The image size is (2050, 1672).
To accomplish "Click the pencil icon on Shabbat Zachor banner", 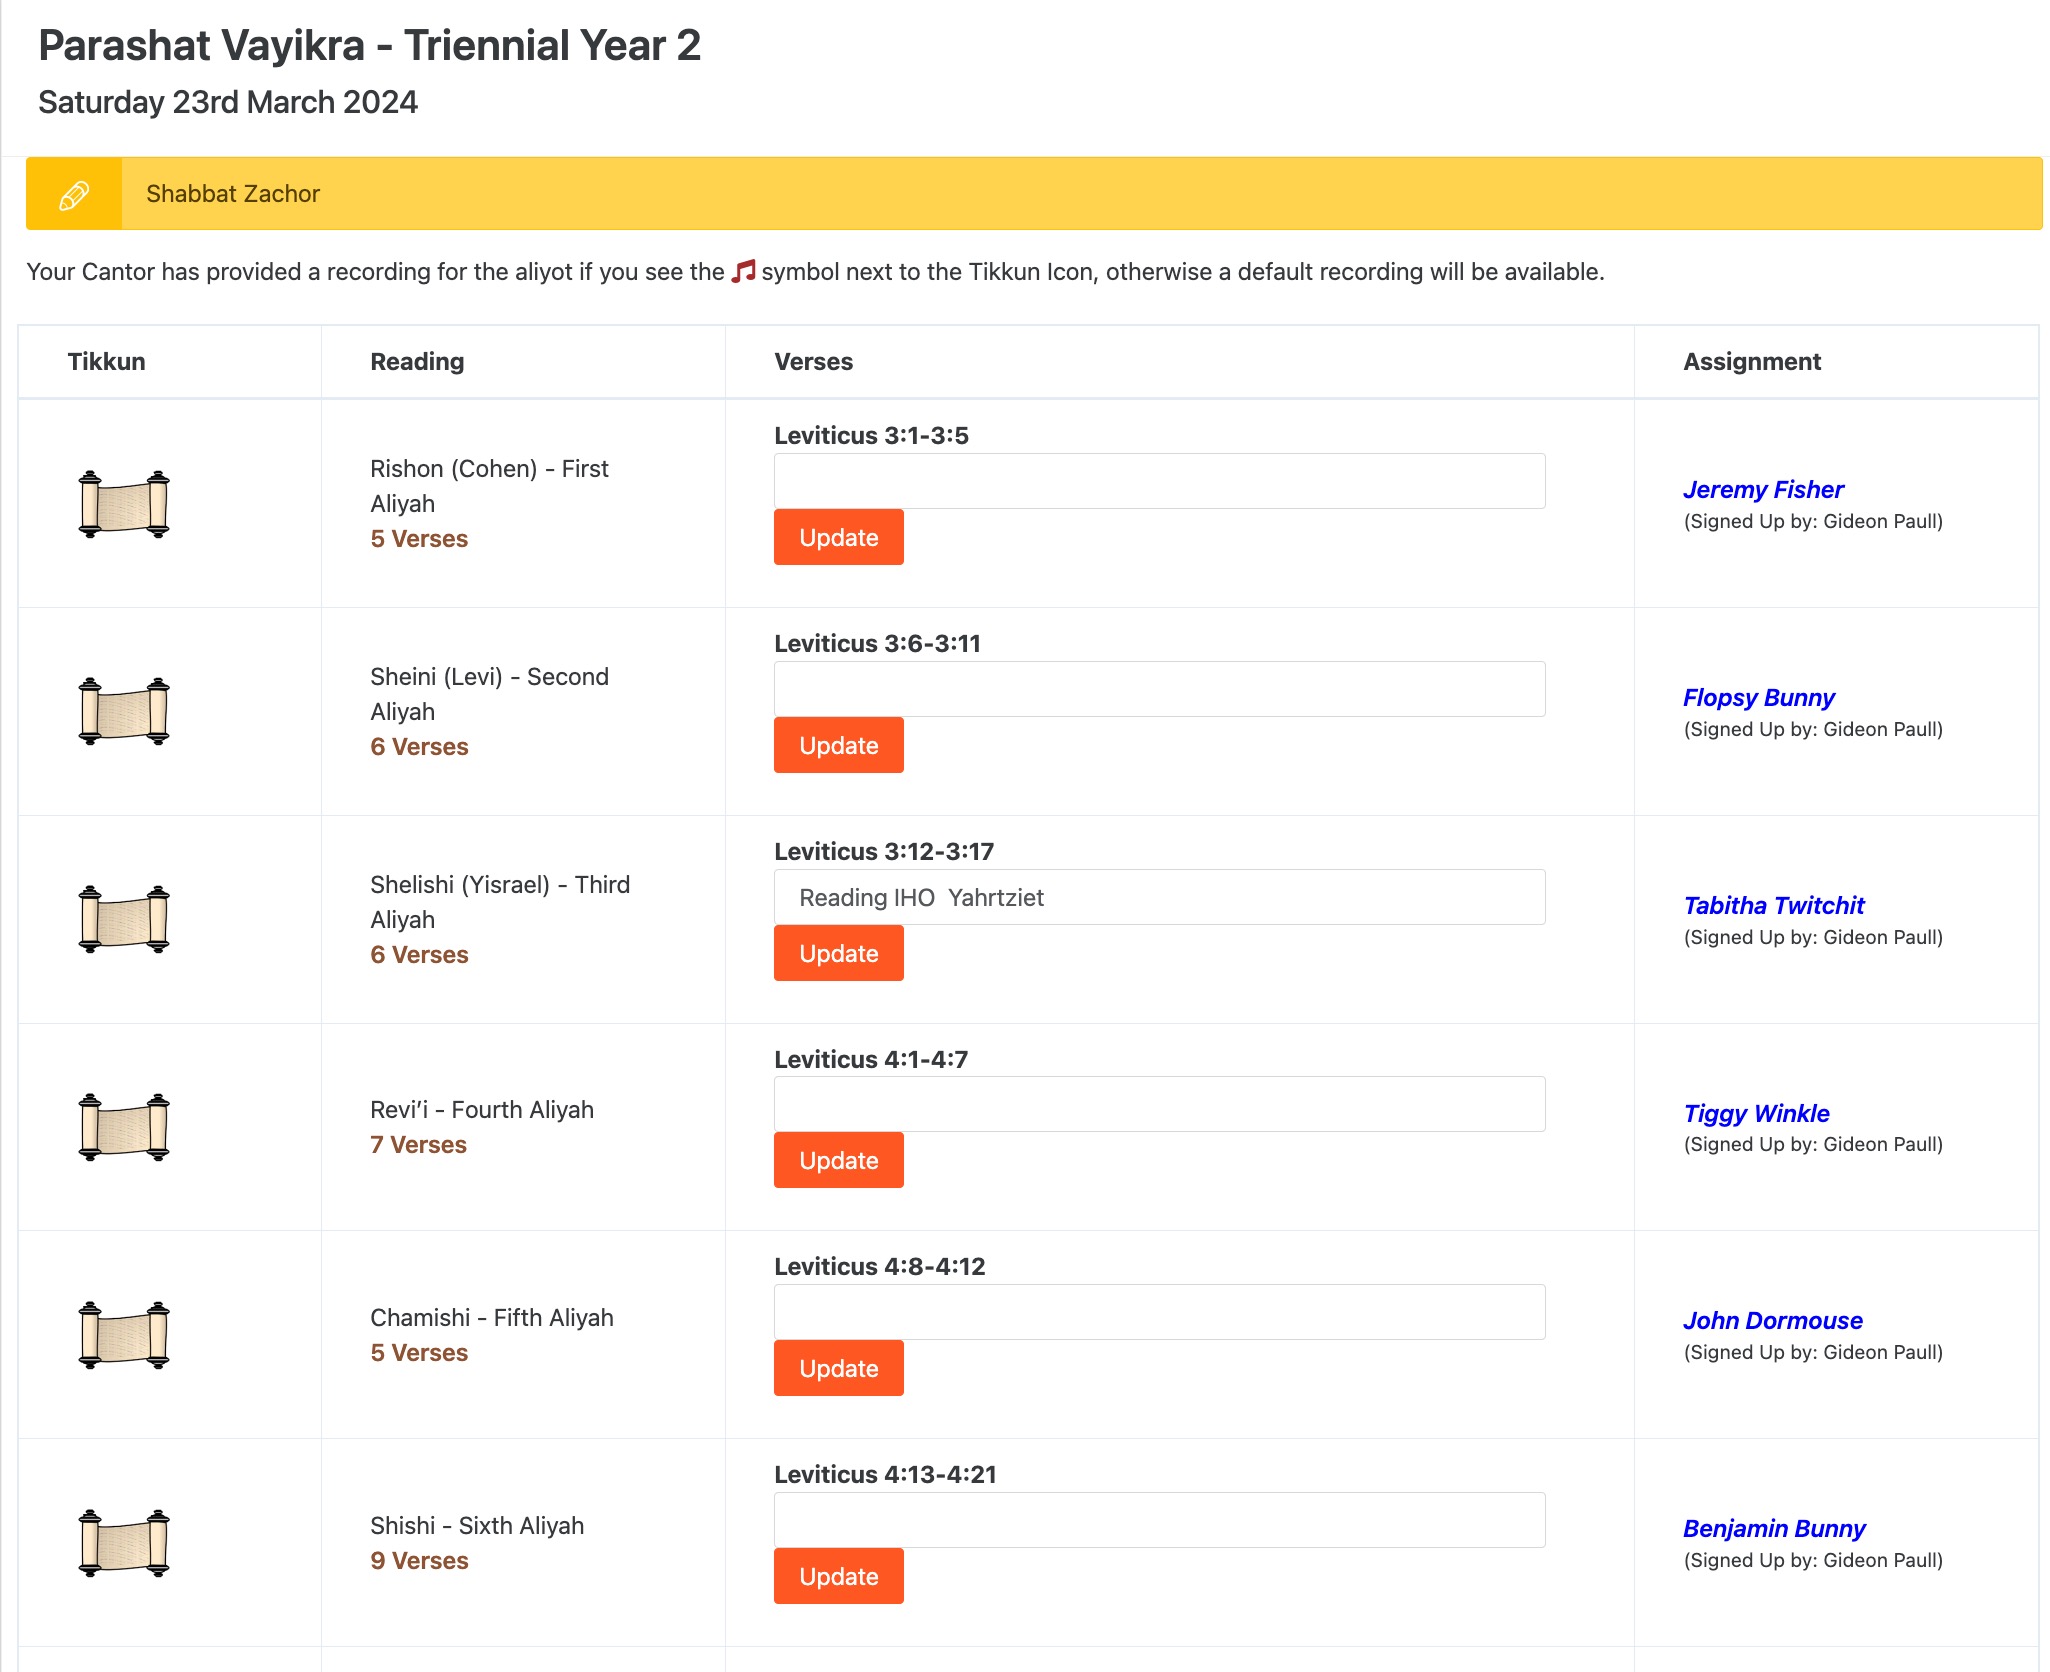I will click(73, 193).
